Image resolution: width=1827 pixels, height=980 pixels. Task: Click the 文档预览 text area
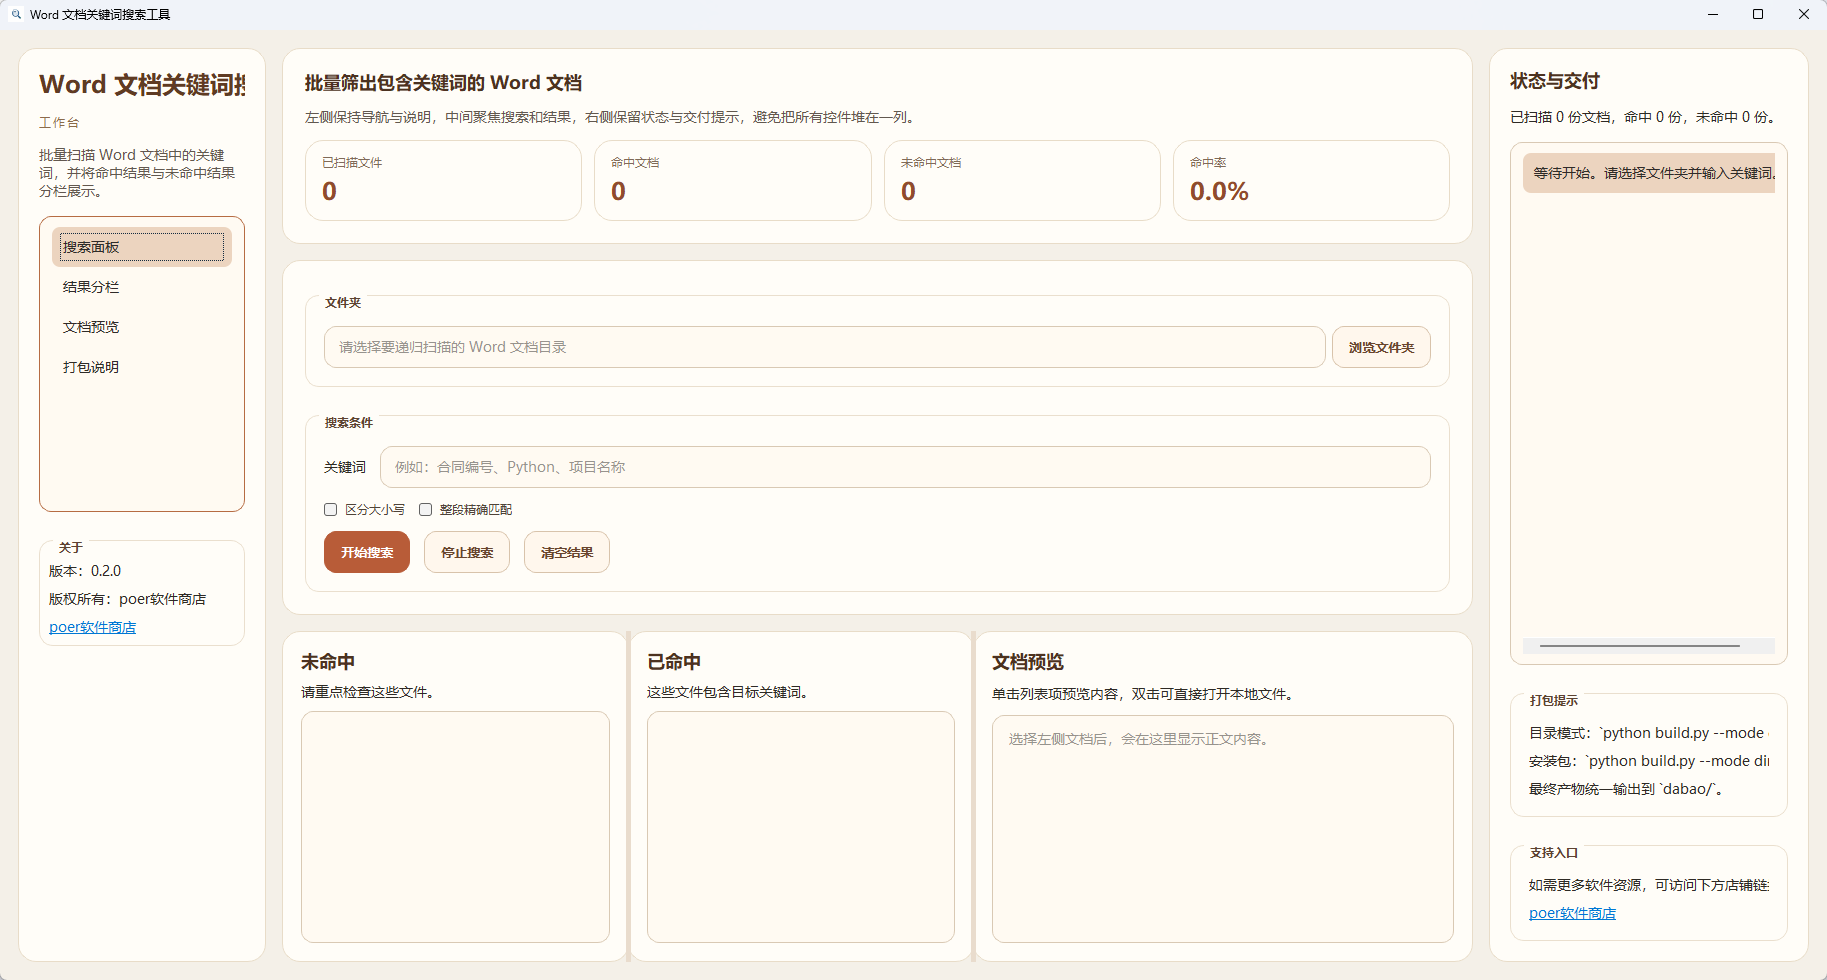[x=1223, y=829]
